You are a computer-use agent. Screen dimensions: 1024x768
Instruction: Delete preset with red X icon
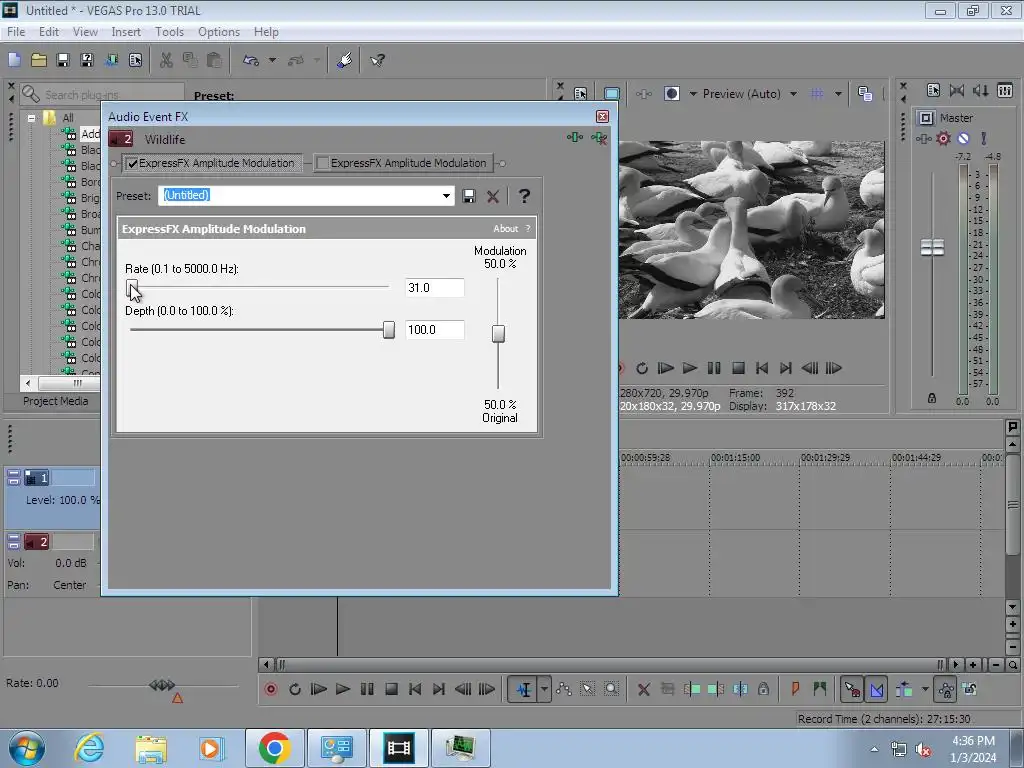click(493, 196)
